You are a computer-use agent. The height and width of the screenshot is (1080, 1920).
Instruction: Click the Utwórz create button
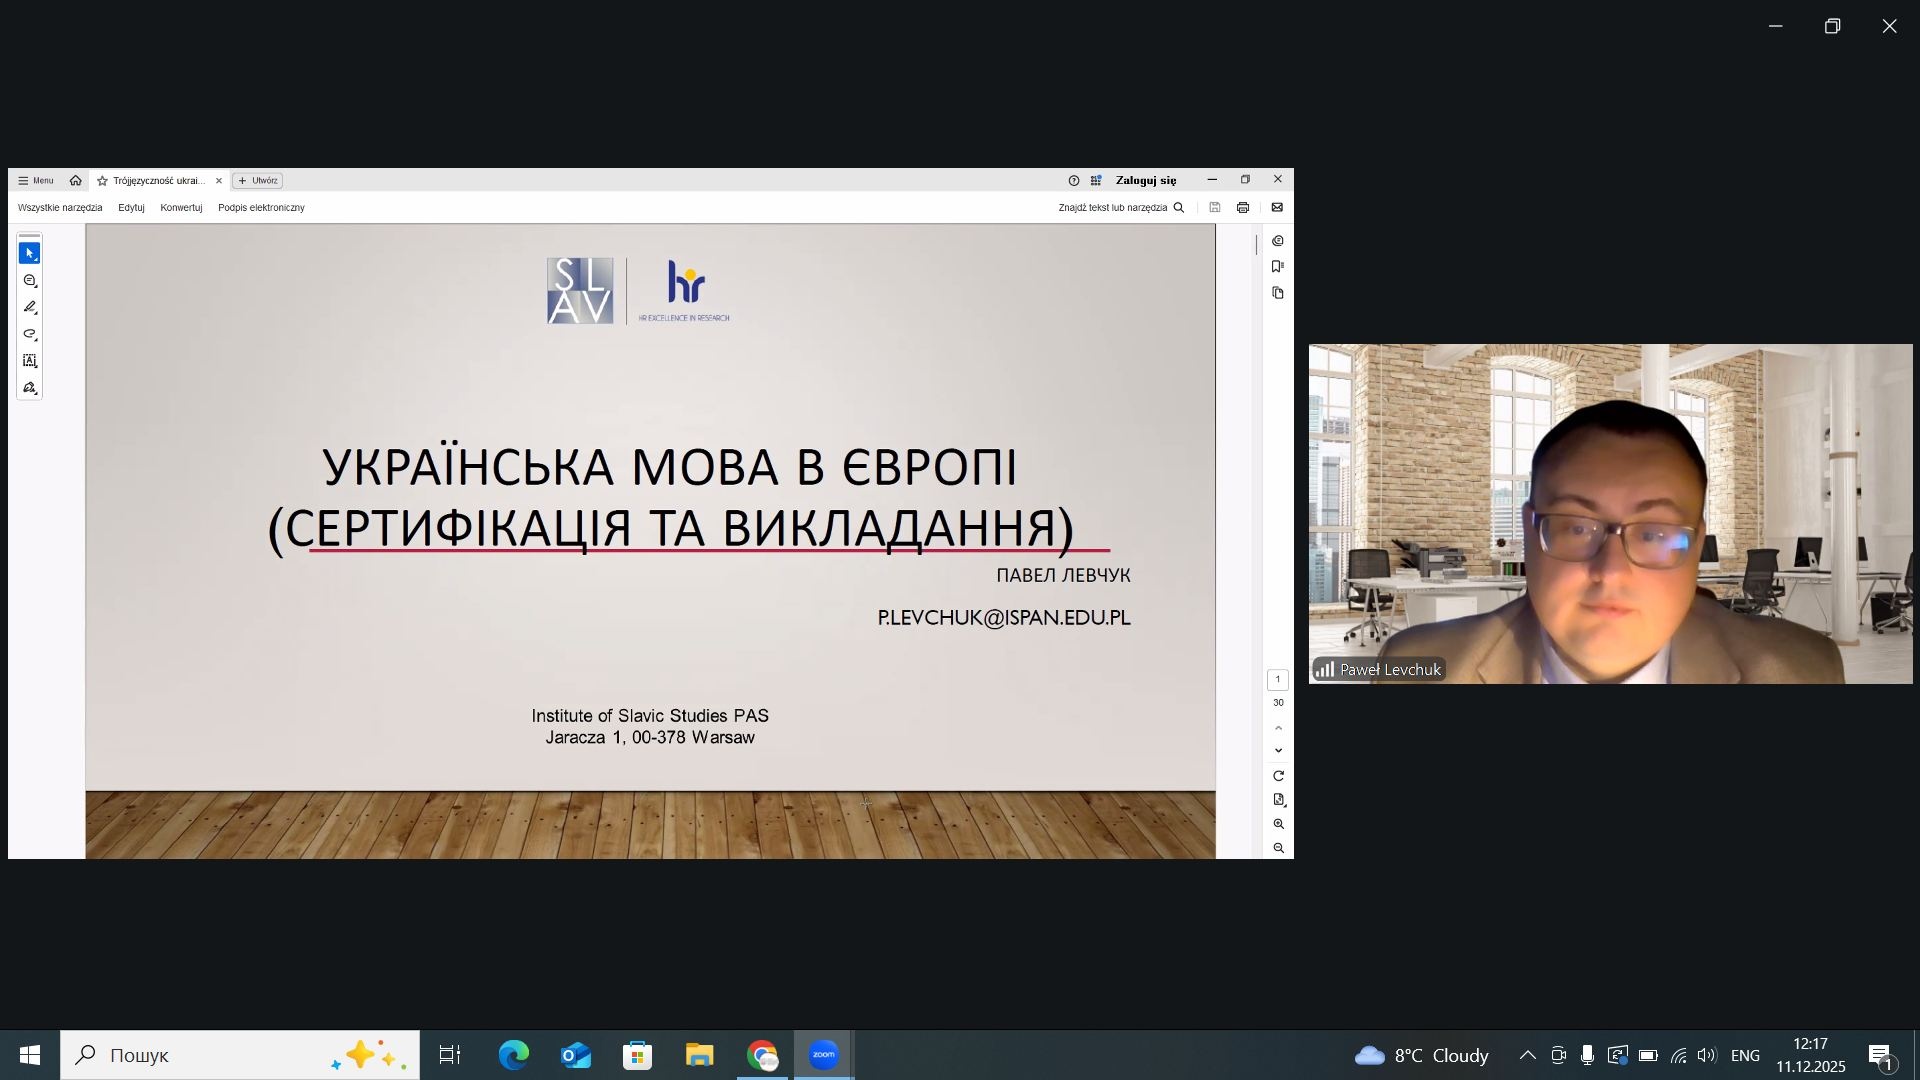click(x=258, y=181)
